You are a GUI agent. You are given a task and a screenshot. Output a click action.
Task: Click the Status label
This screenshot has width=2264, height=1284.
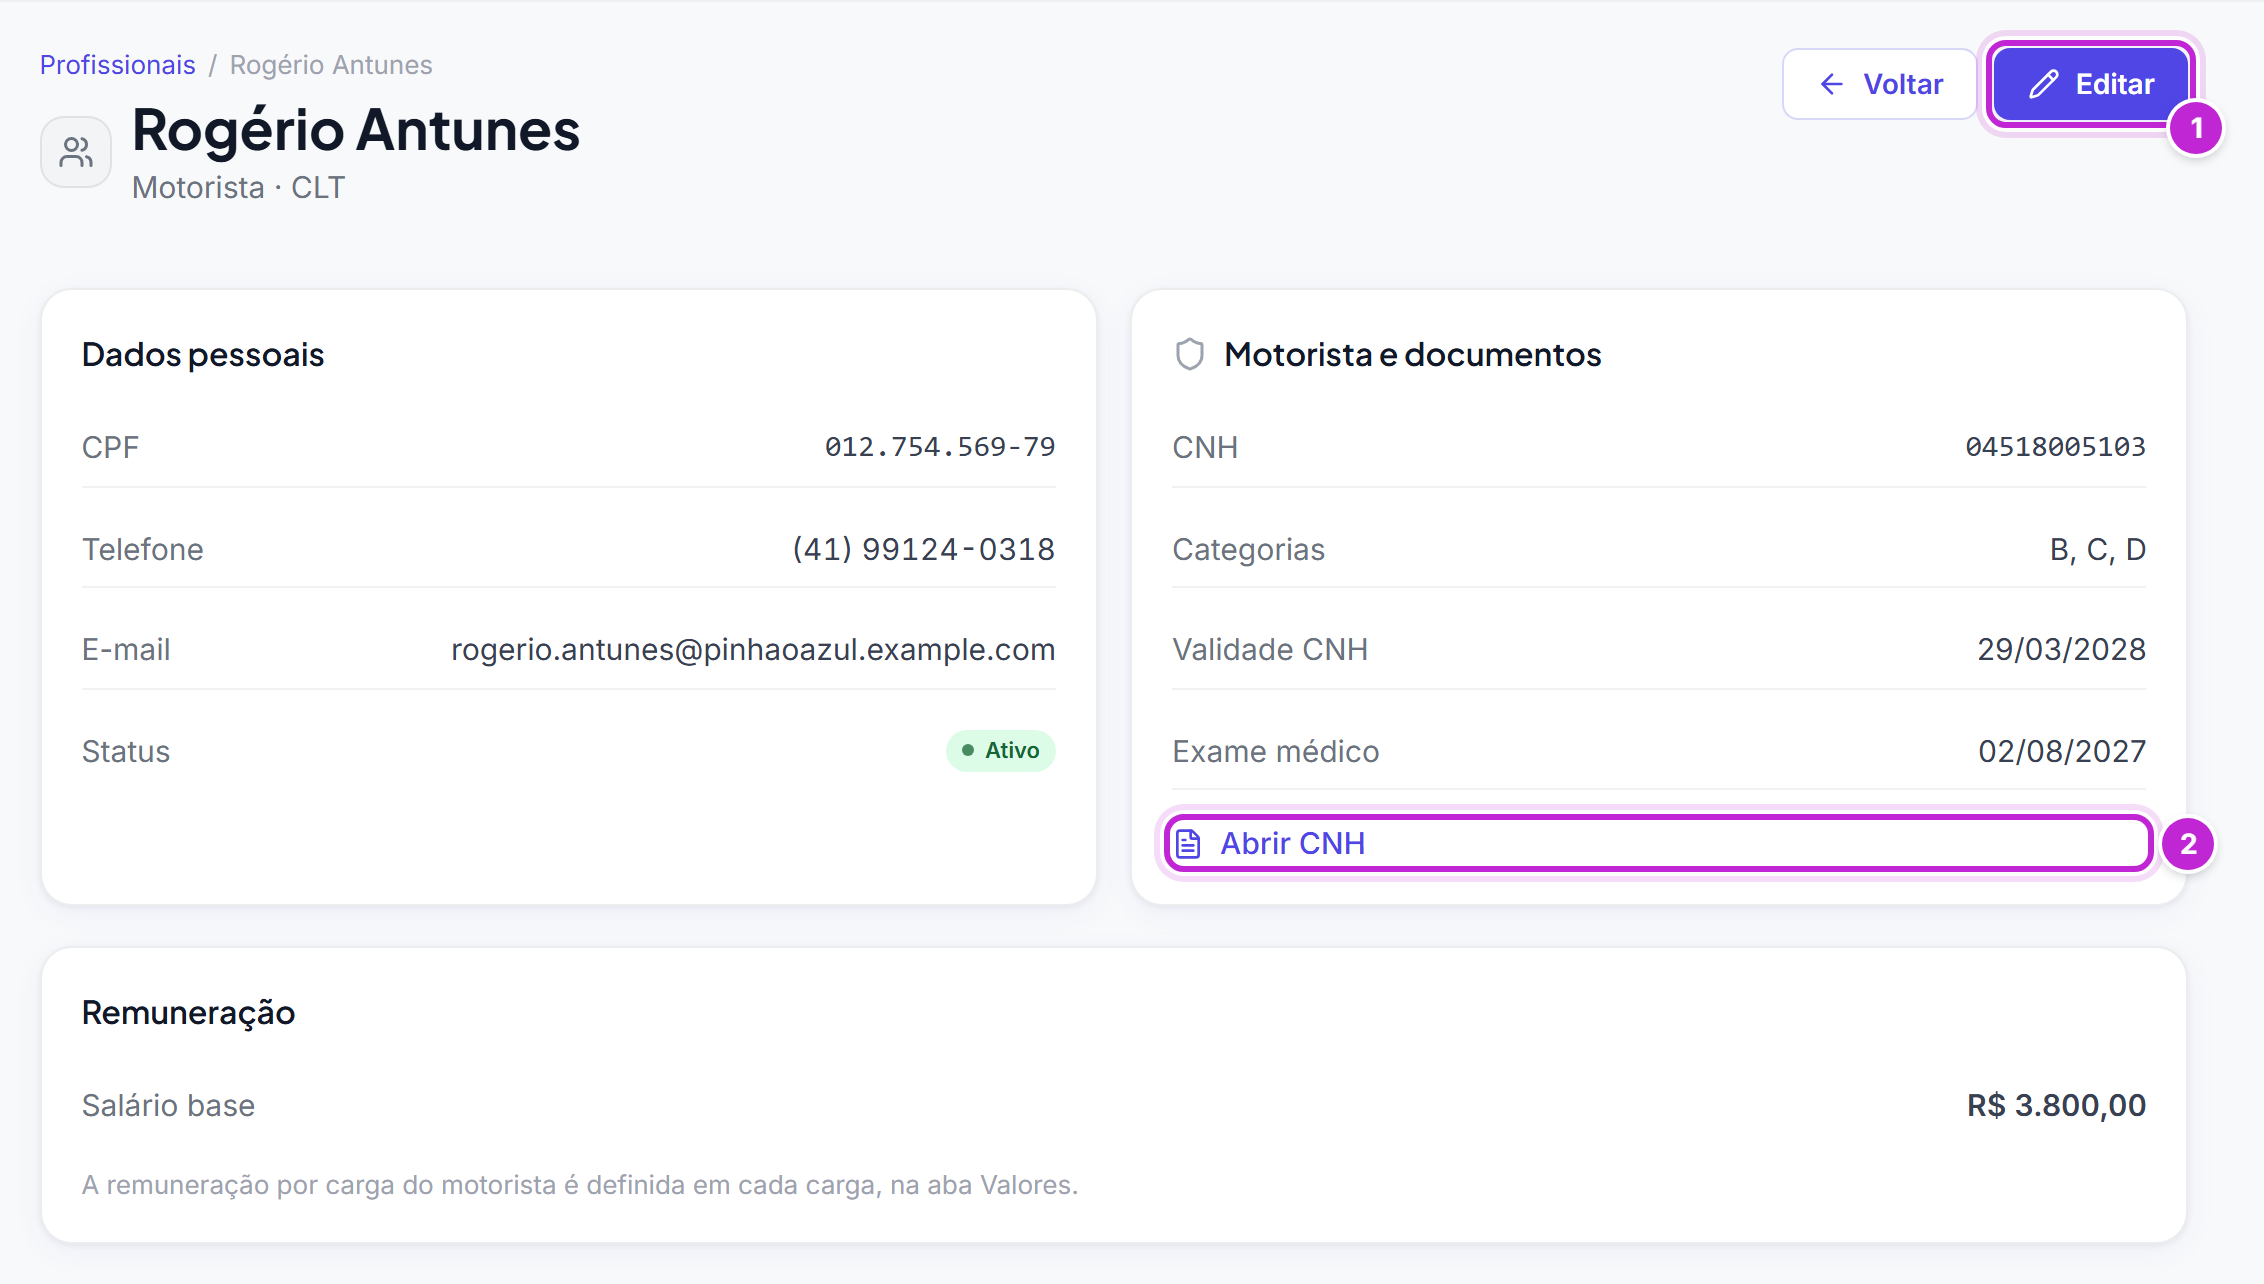pos(126,751)
